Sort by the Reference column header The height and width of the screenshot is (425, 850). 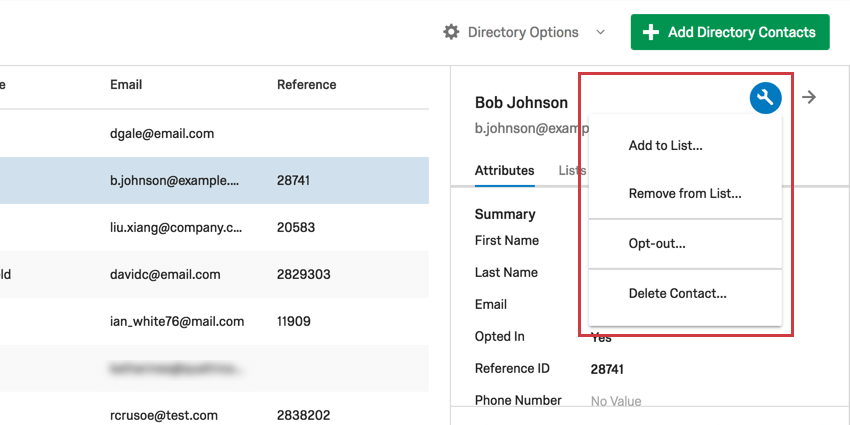(306, 85)
